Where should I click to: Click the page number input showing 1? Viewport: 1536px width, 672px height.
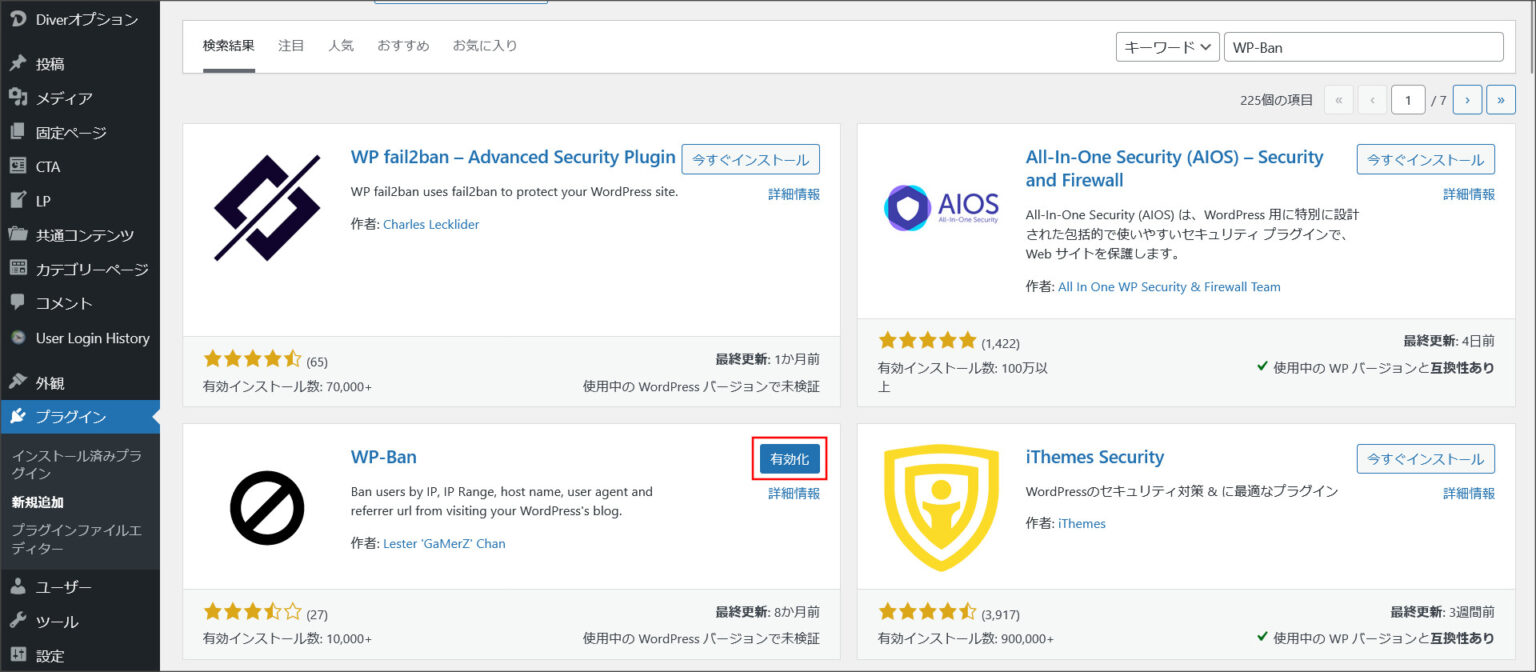(x=1408, y=99)
